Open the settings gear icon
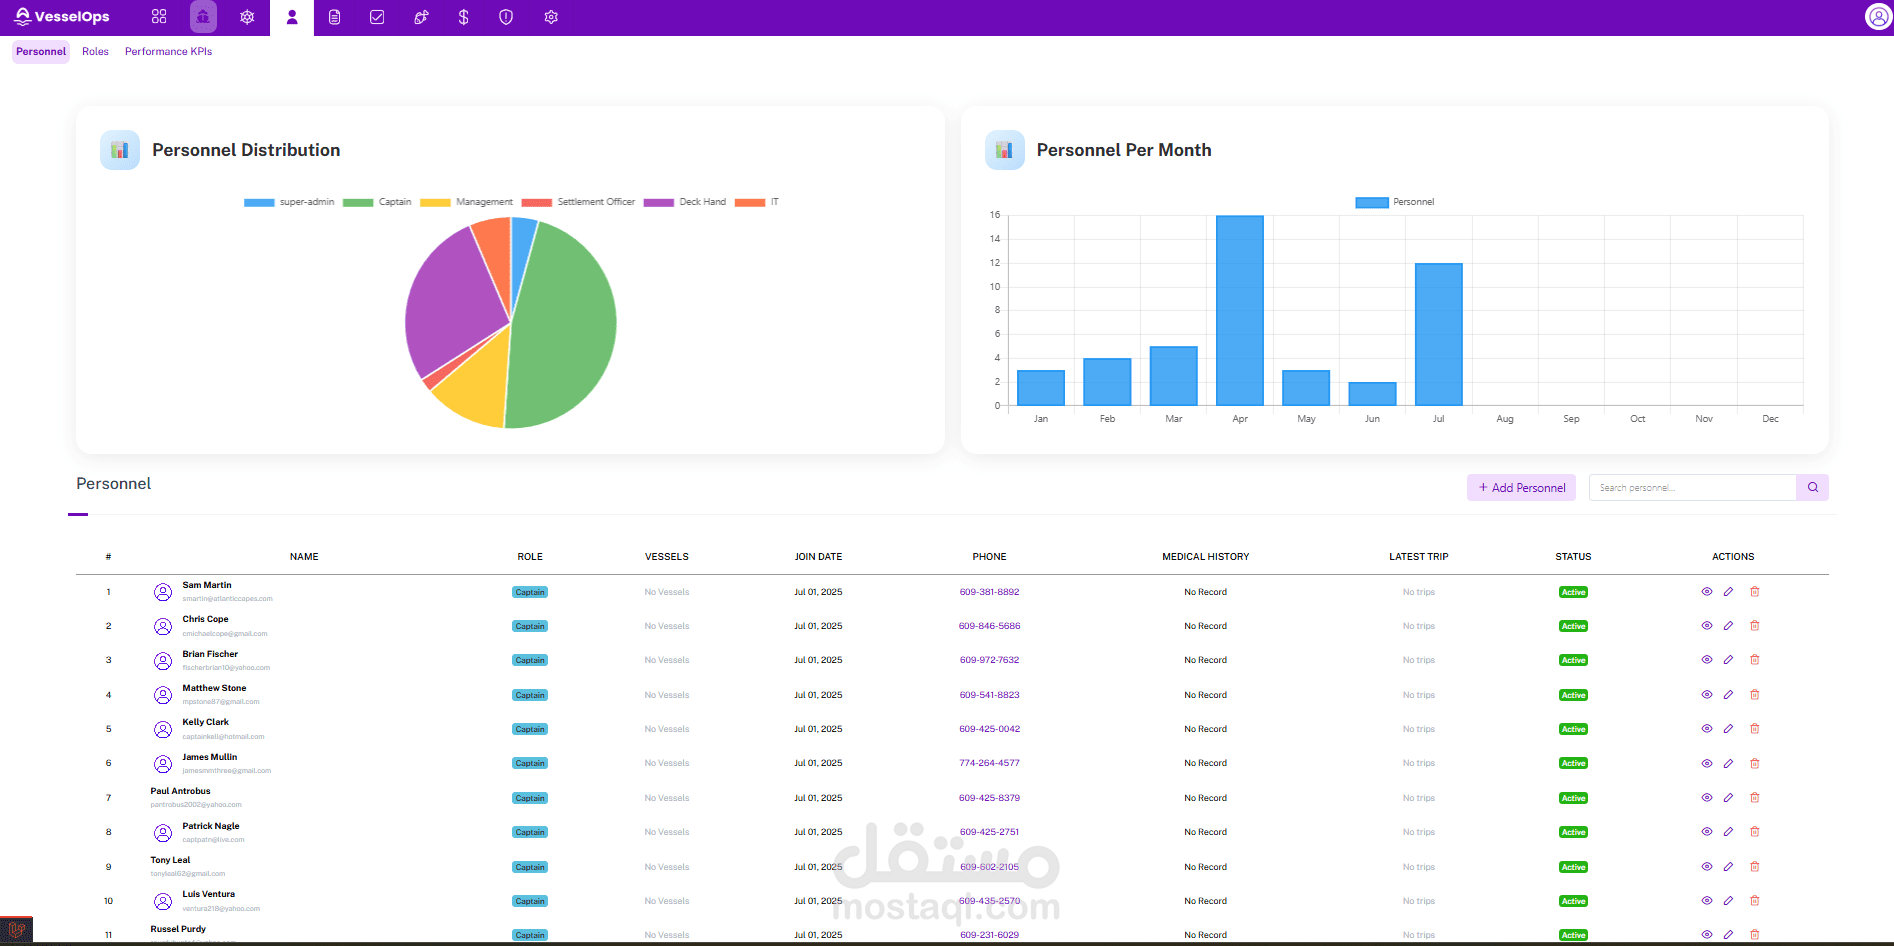This screenshot has width=1894, height=946. click(x=551, y=17)
